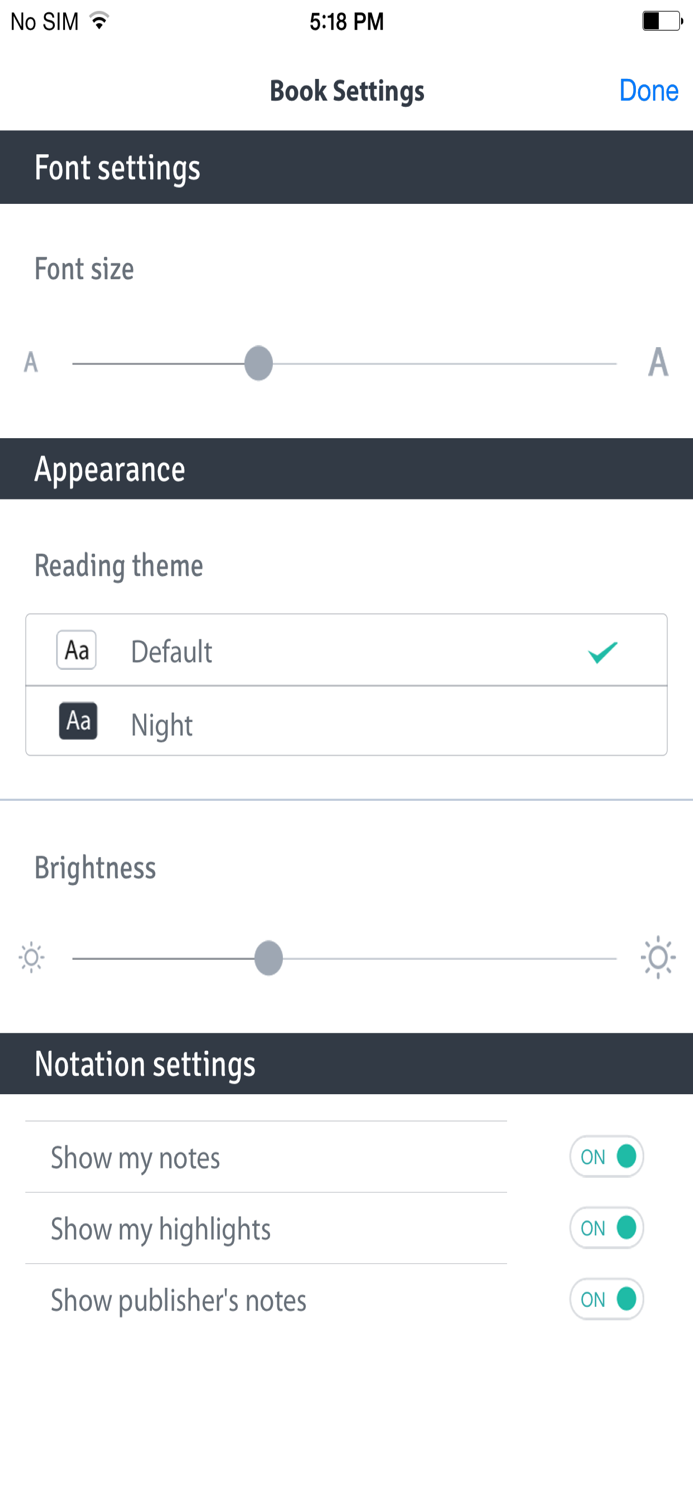Tap the Show publisher's notes label
Image resolution: width=693 pixels, height=1500 pixels.
178,1300
